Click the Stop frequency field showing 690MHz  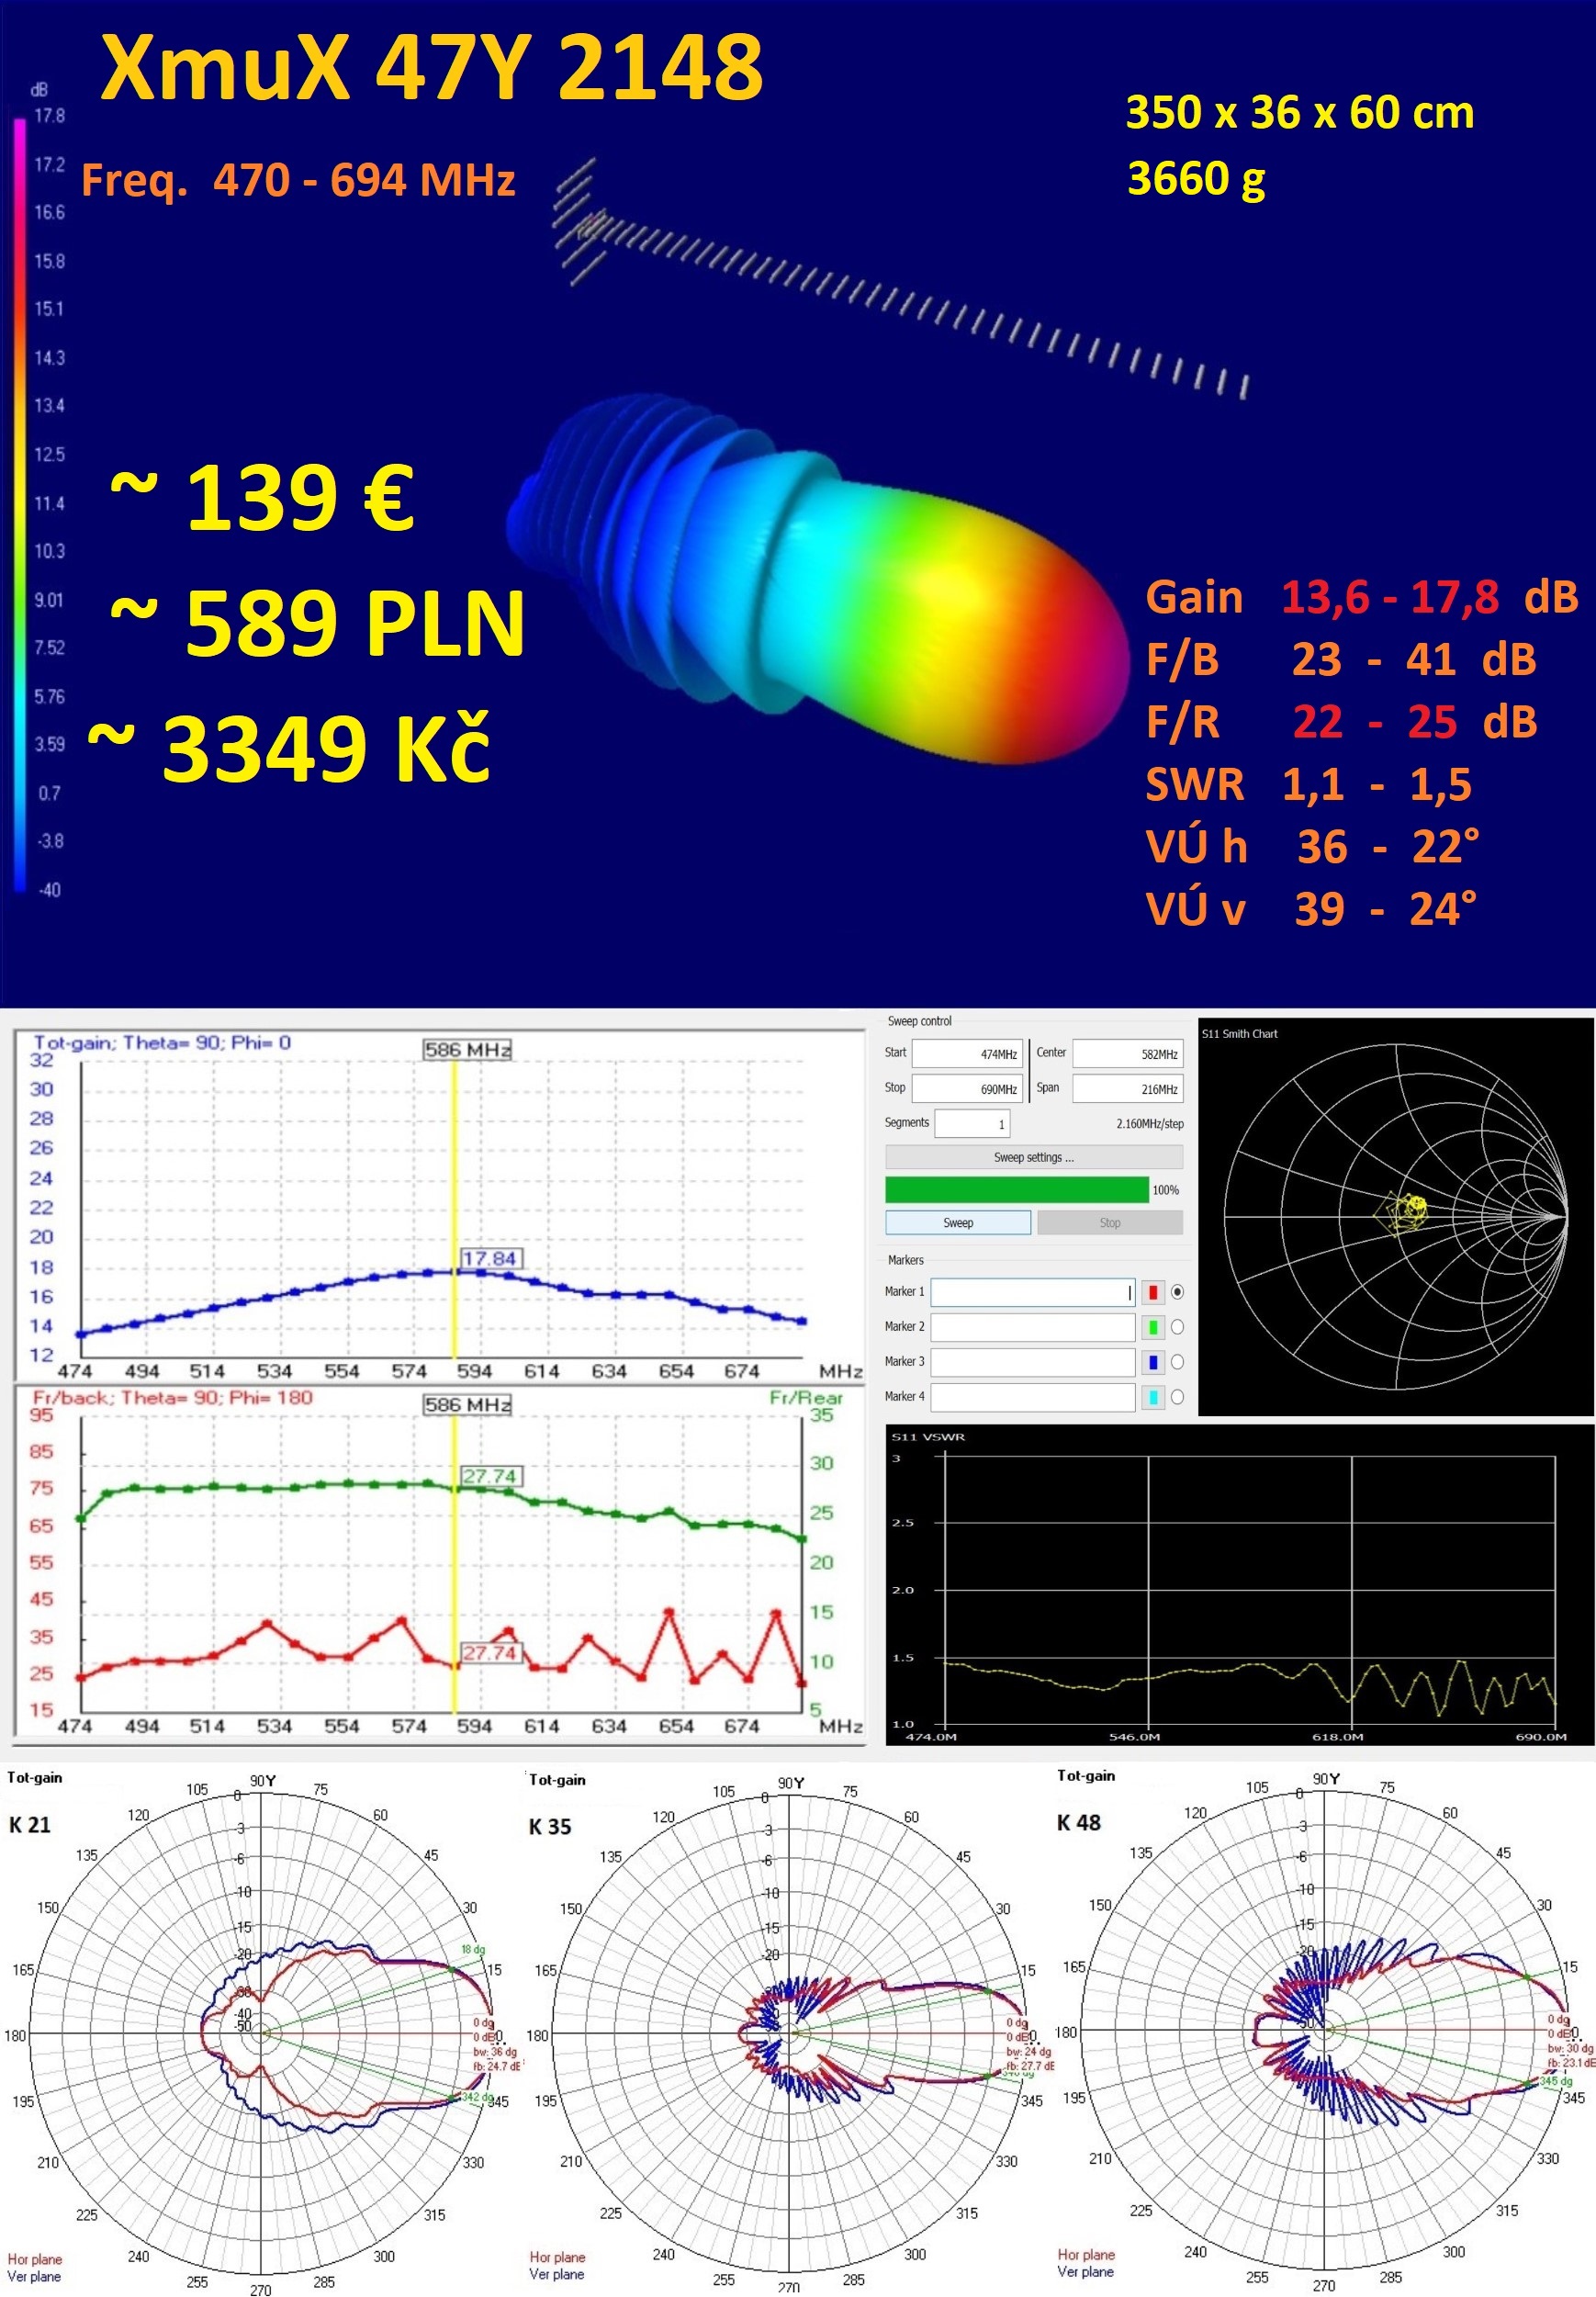point(967,1088)
